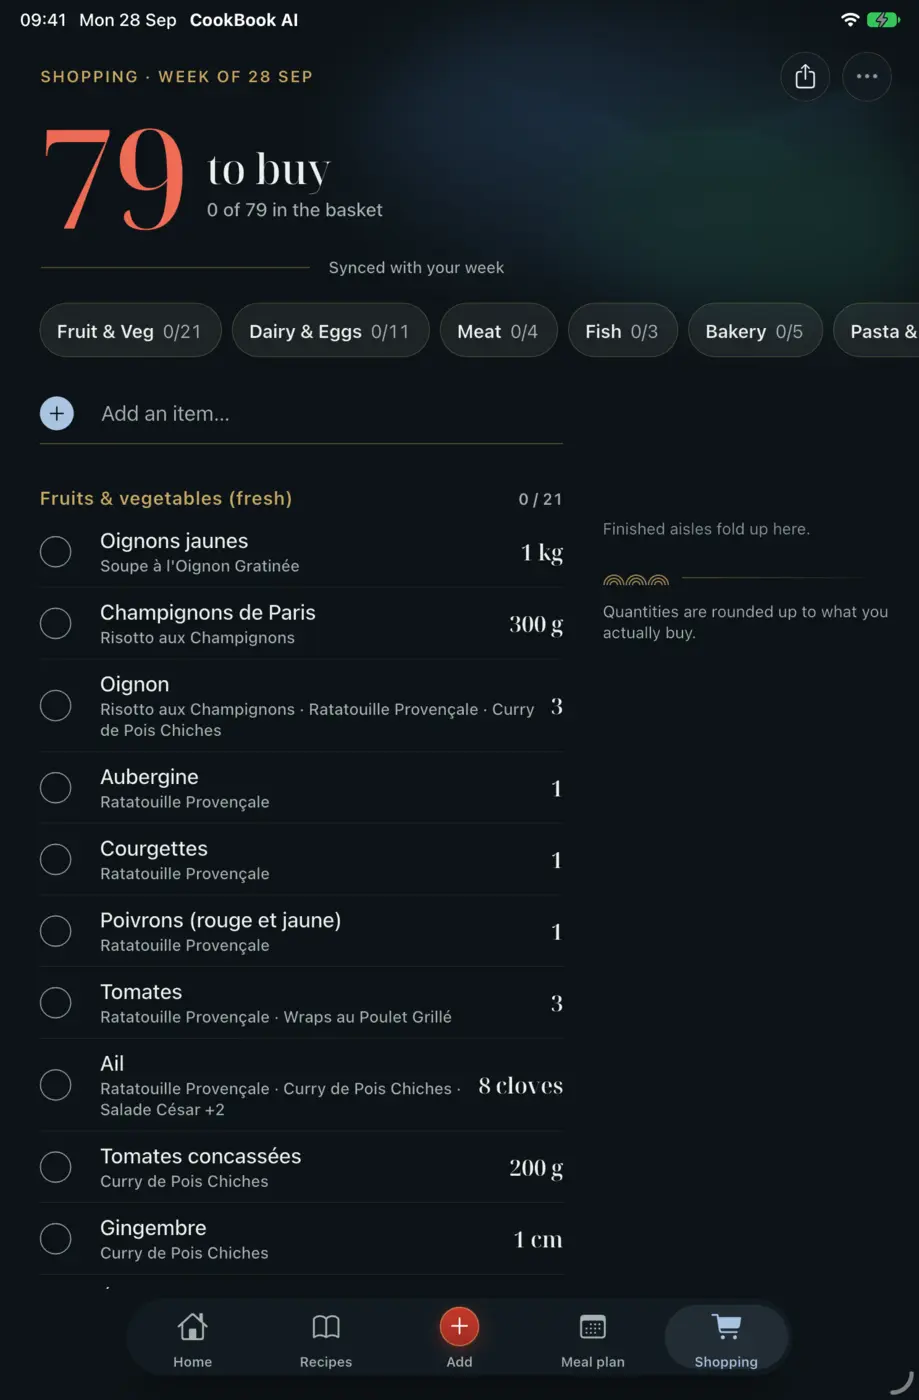Open the Meal plan calendar tab
This screenshot has height=1400, width=919.
[x=593, y=1340]
